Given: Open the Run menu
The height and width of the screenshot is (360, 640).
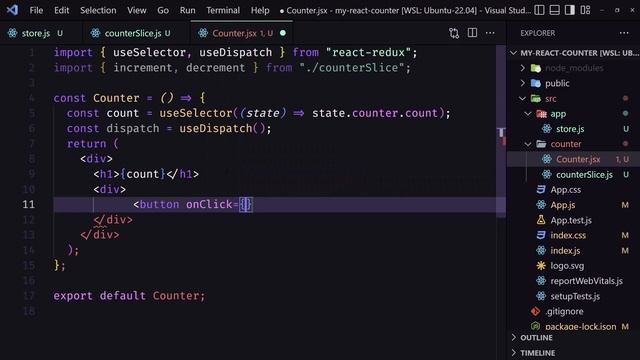Looking at the screenshot, I should (187, 10).
